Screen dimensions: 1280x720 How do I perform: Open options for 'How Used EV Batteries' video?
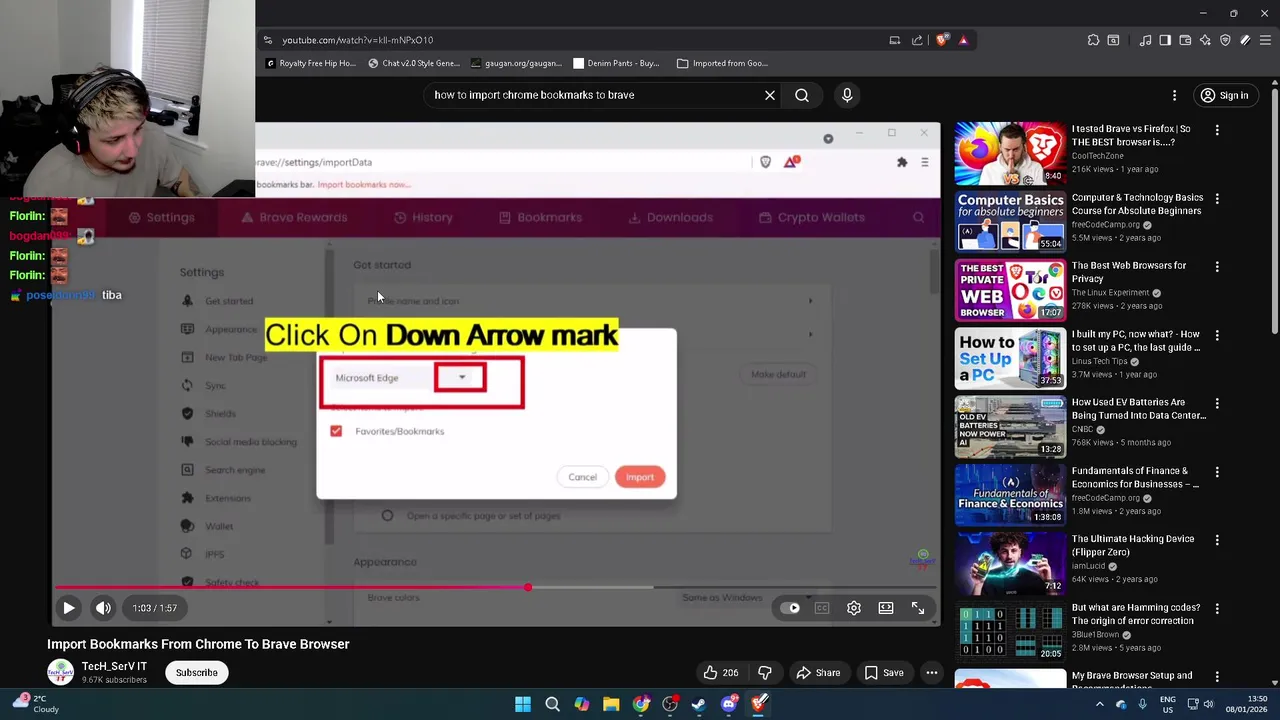(x=1217, y=404)
